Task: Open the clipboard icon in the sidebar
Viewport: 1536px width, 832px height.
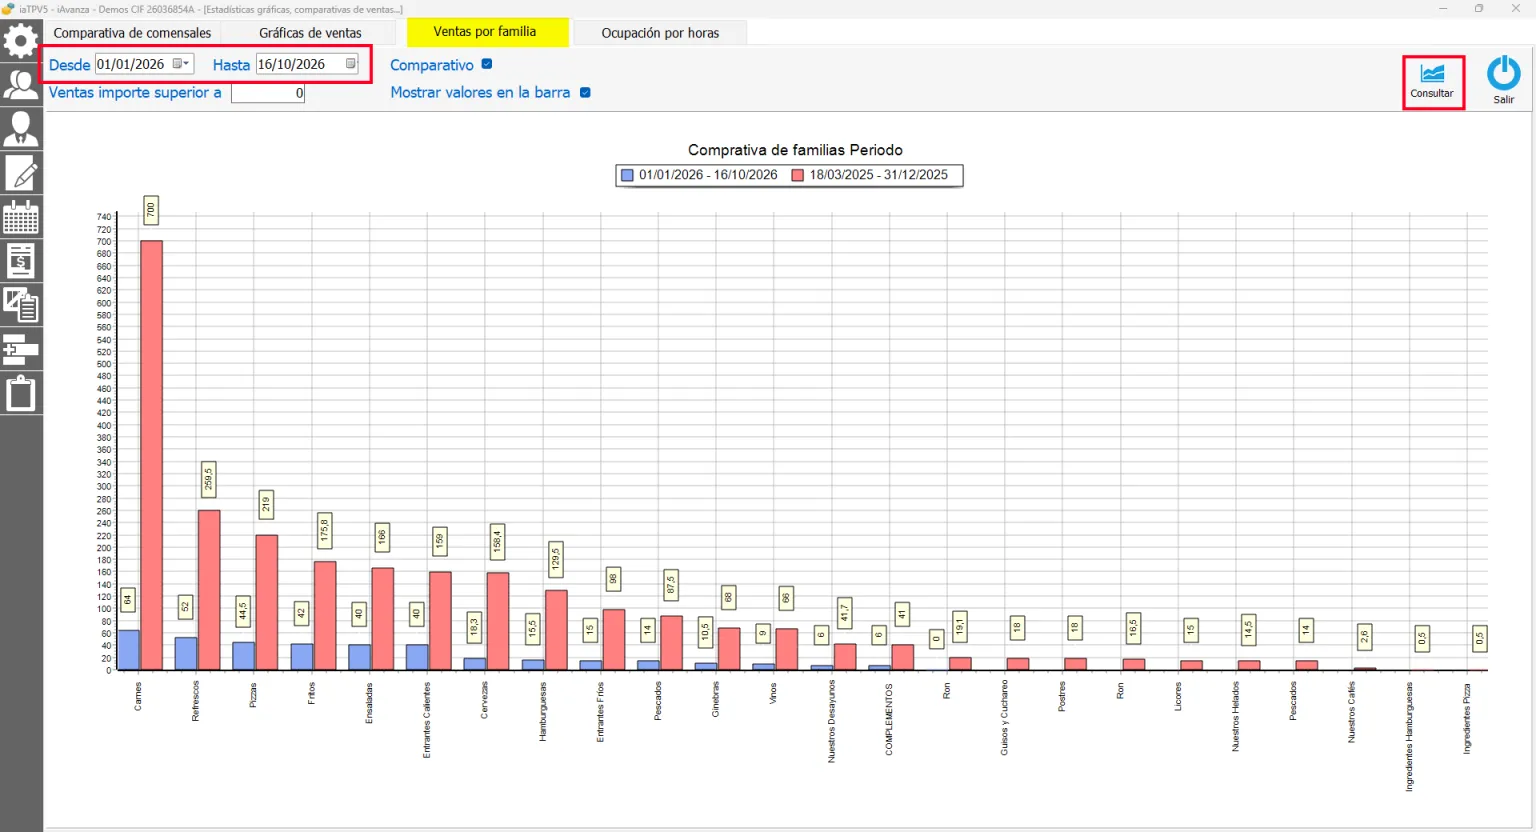Action: click(x=21, y=393)
